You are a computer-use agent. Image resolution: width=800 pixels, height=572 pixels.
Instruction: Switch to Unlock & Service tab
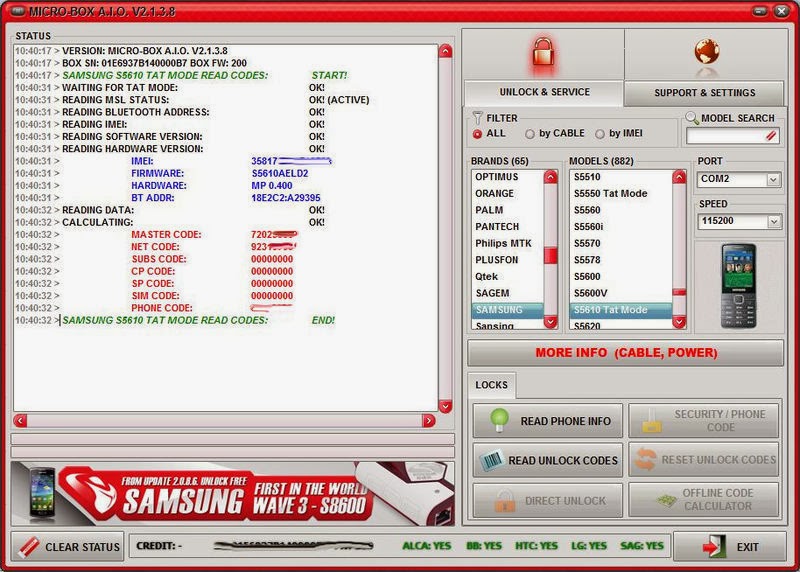pos(544,92)
